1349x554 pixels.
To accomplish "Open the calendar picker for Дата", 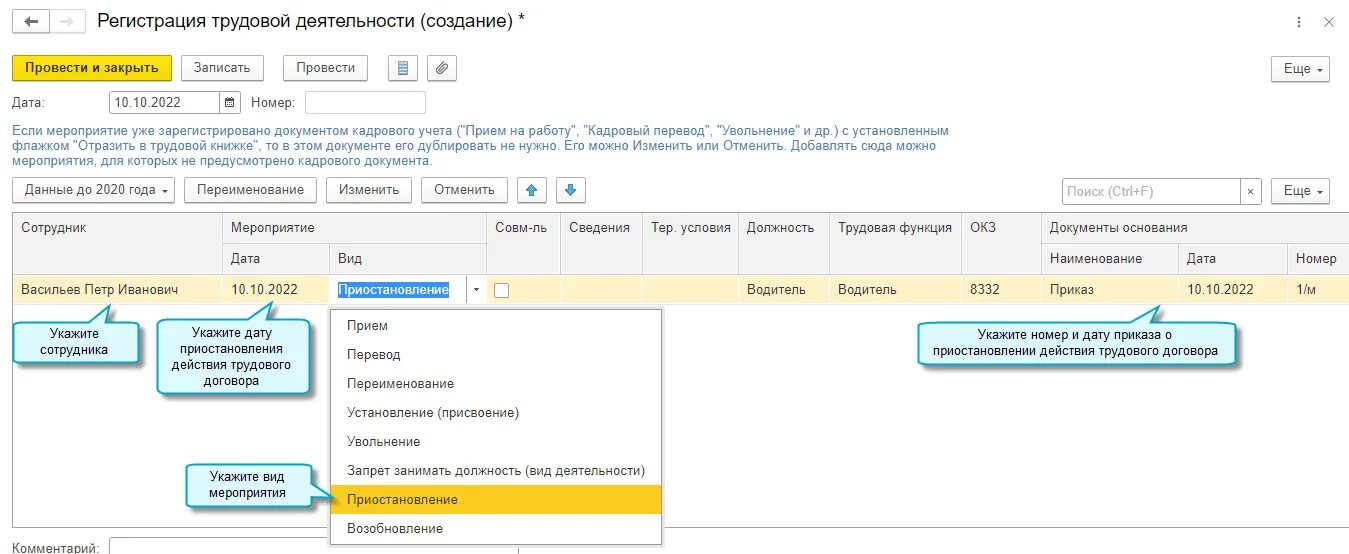I will [x=231, y=102].
